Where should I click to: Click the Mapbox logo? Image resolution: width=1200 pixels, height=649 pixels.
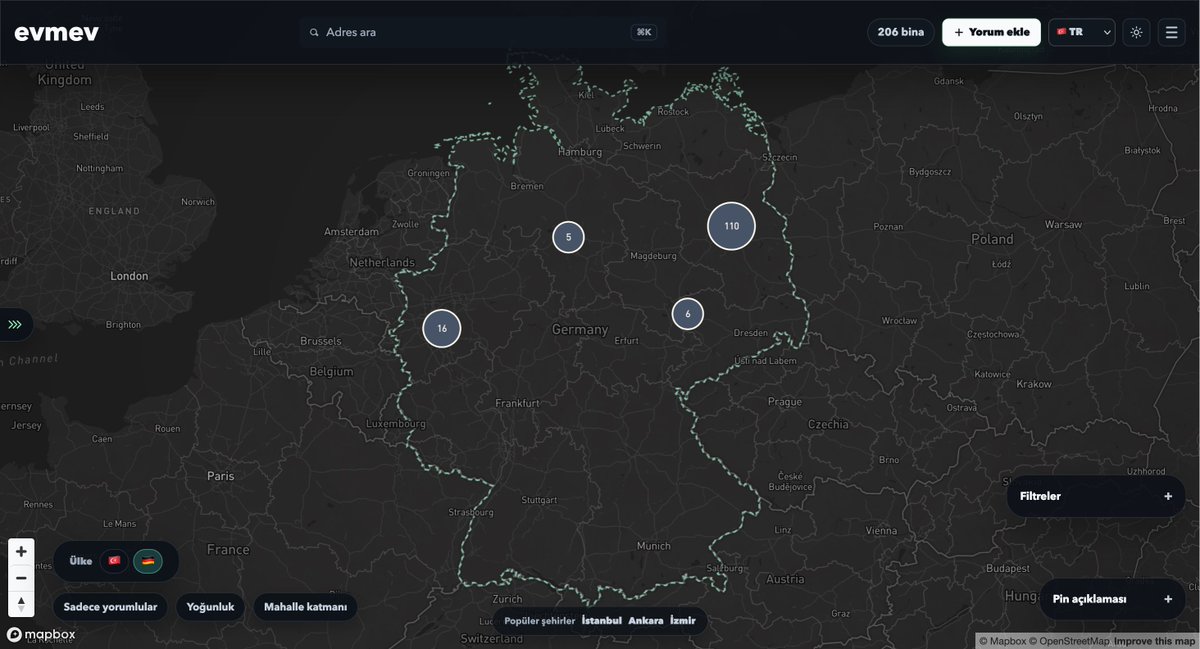(x=41, y=634)
